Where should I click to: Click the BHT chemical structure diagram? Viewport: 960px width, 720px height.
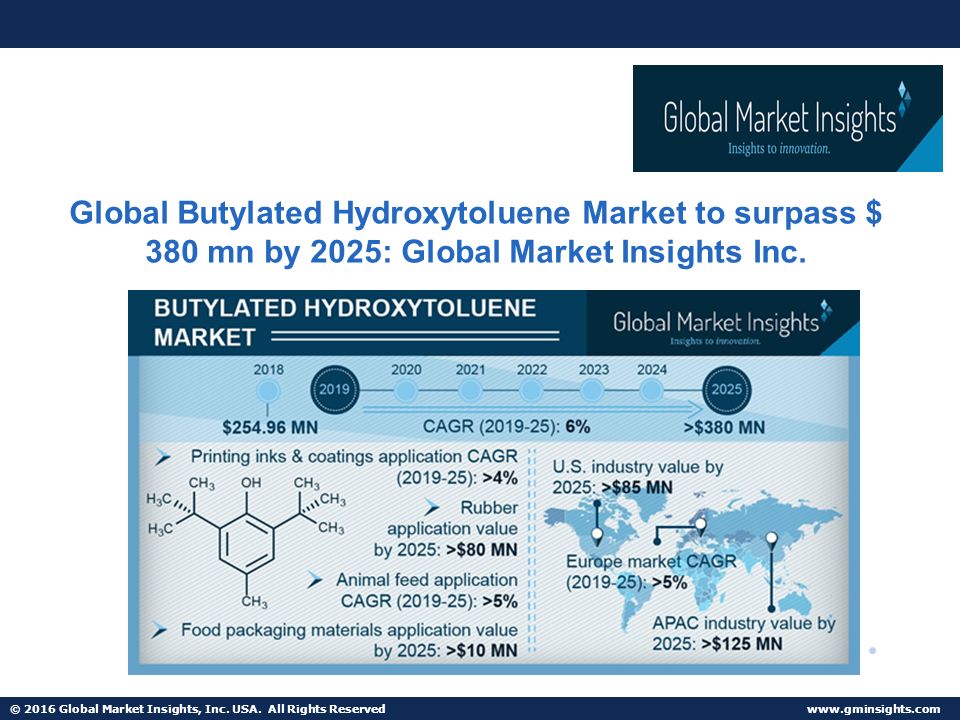tap(246, 542)
